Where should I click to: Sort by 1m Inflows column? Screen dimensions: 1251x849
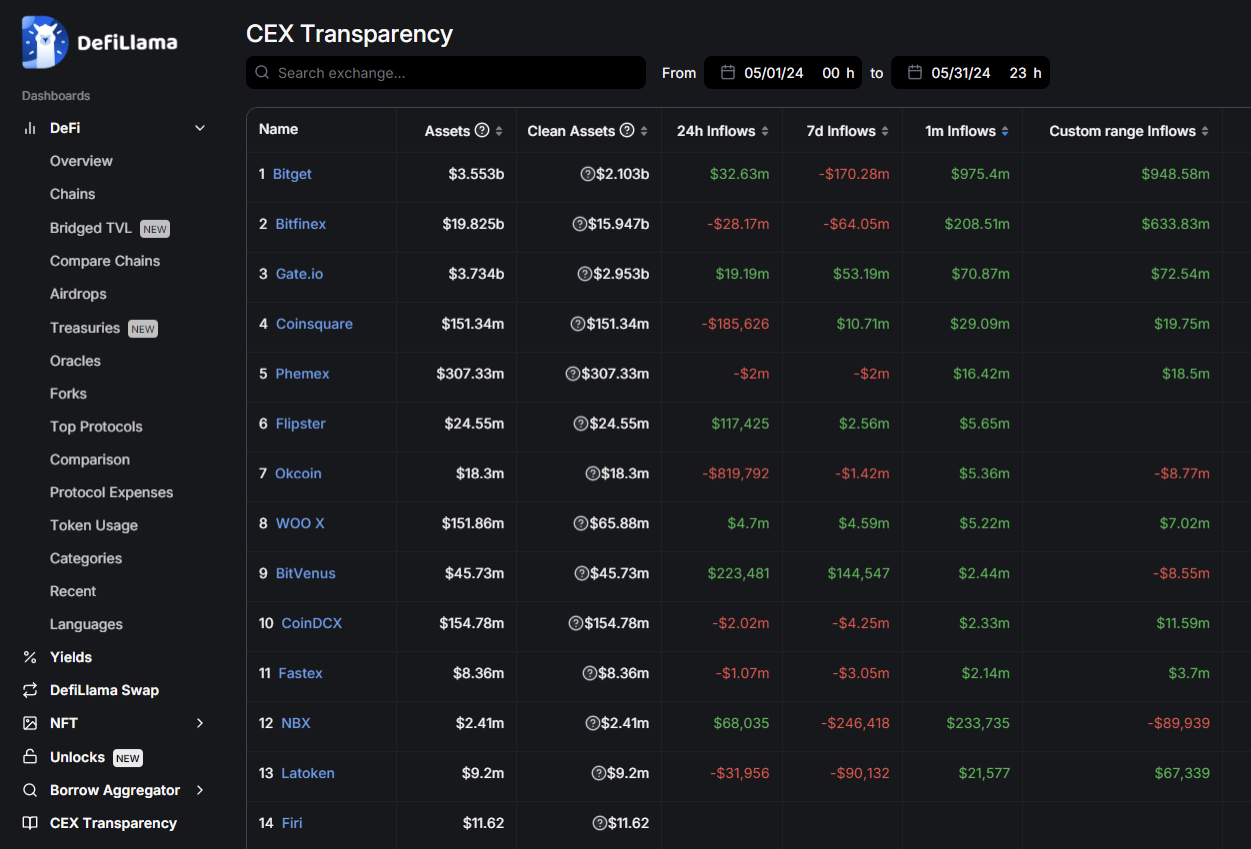(x=967, y=131)
